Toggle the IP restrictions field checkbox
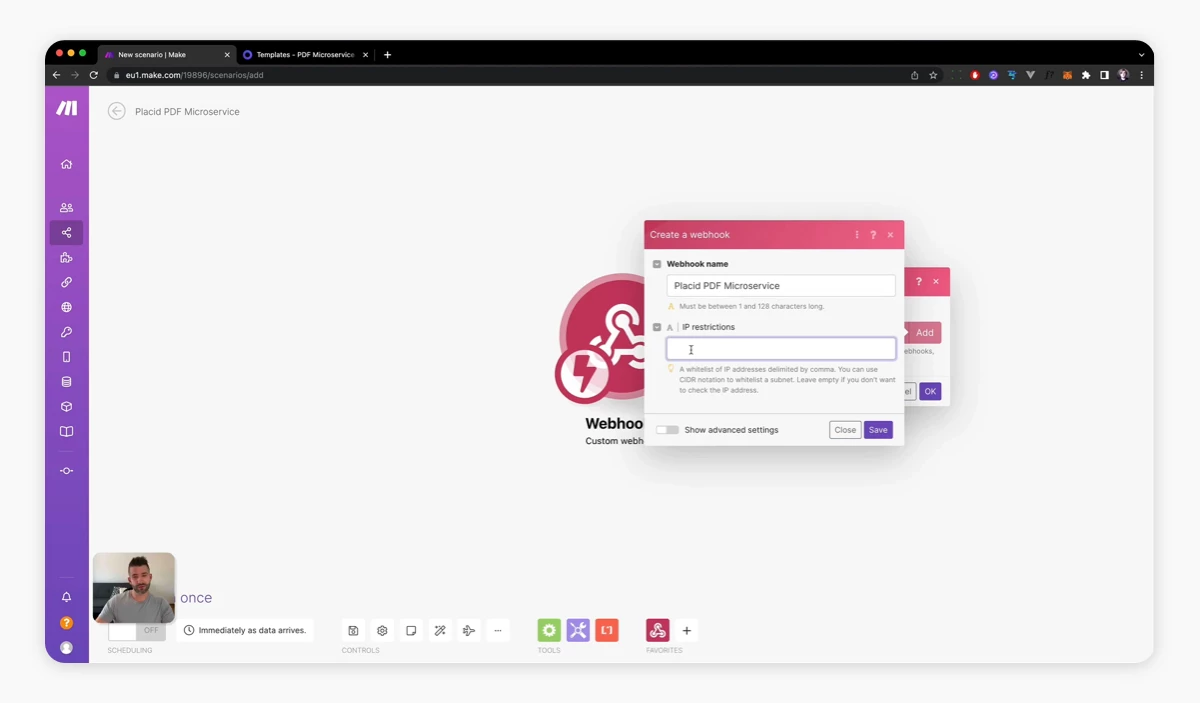 click(657, 327)
